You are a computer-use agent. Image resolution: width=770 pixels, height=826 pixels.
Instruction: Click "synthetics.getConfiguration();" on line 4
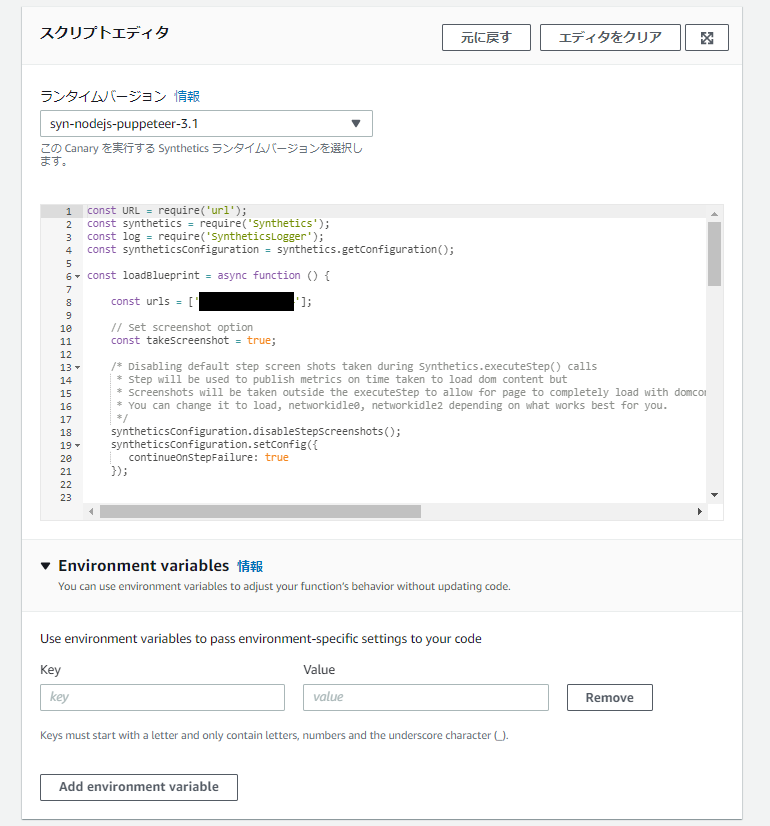click(x=366, y=250)
